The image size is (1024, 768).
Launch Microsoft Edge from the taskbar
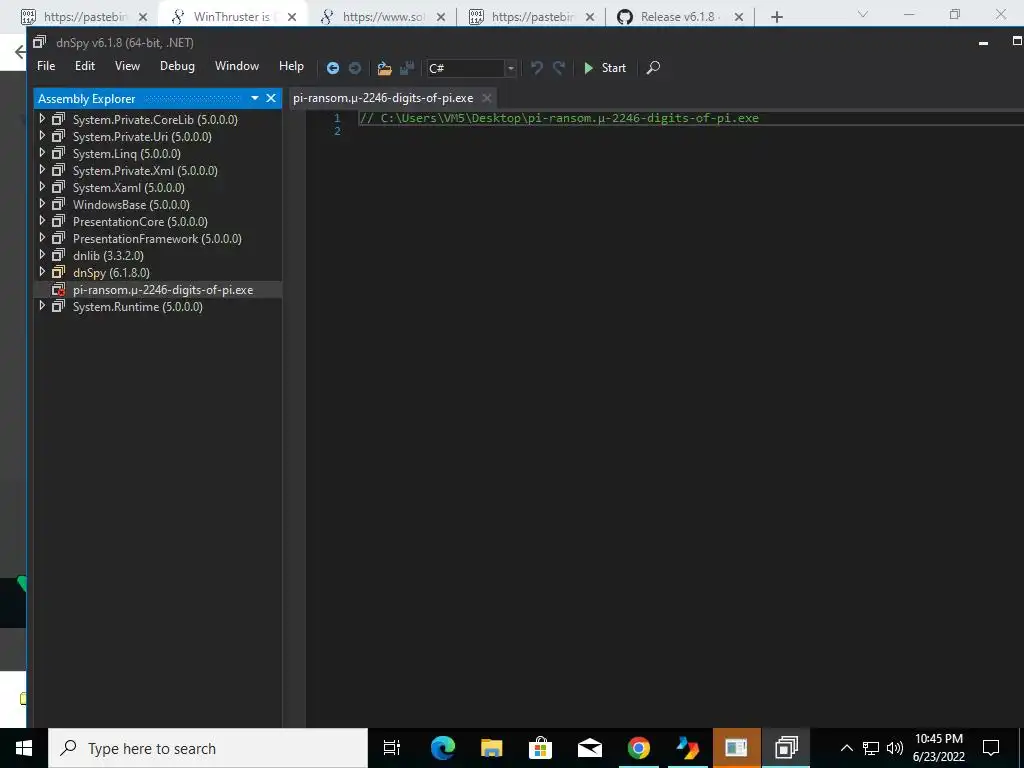[x=442, y=748]
